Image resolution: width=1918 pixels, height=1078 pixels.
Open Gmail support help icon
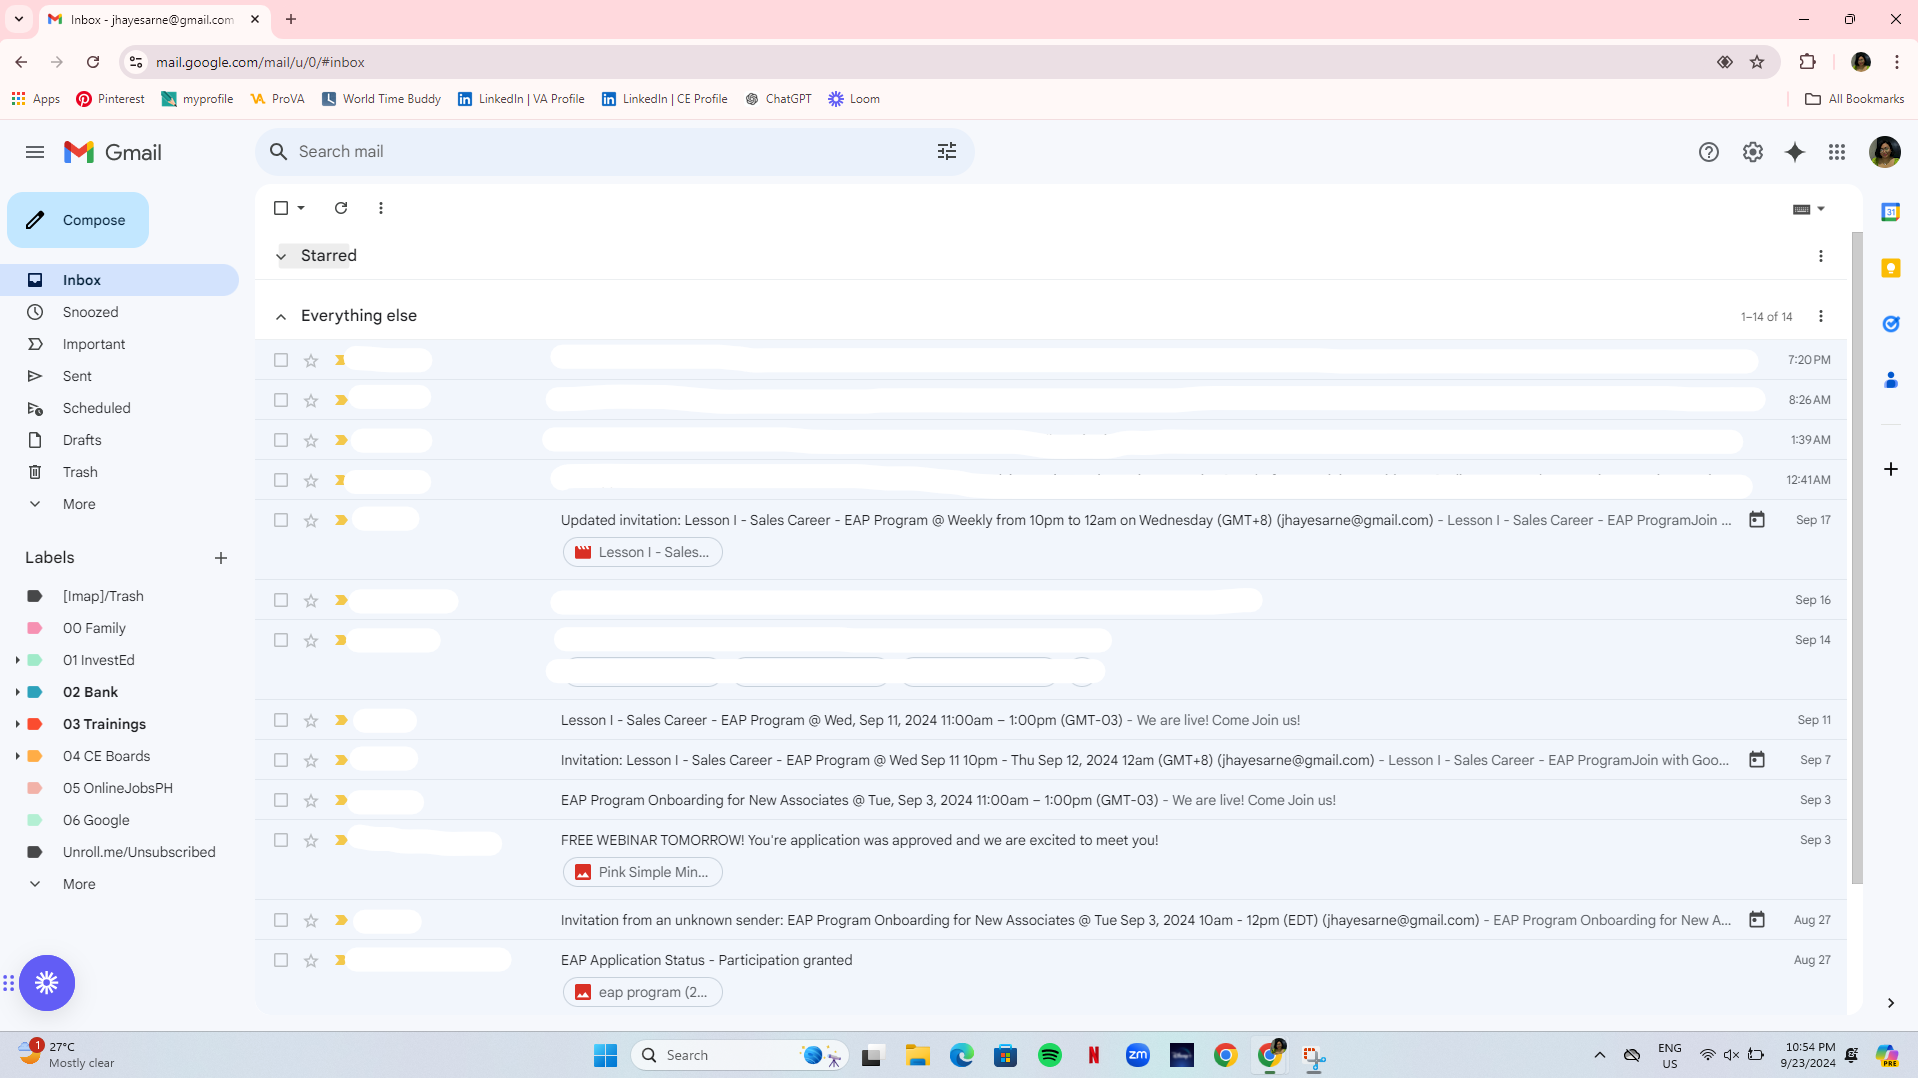pos(1708,152)
